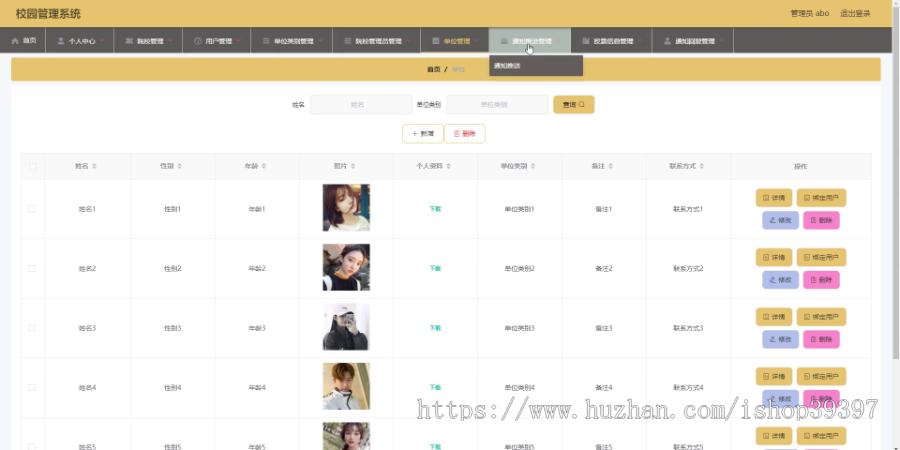The image size is (900, 450).
Task: Expand the 投票信息管理 dropdown arrow
Action: (x=640, y=41)
